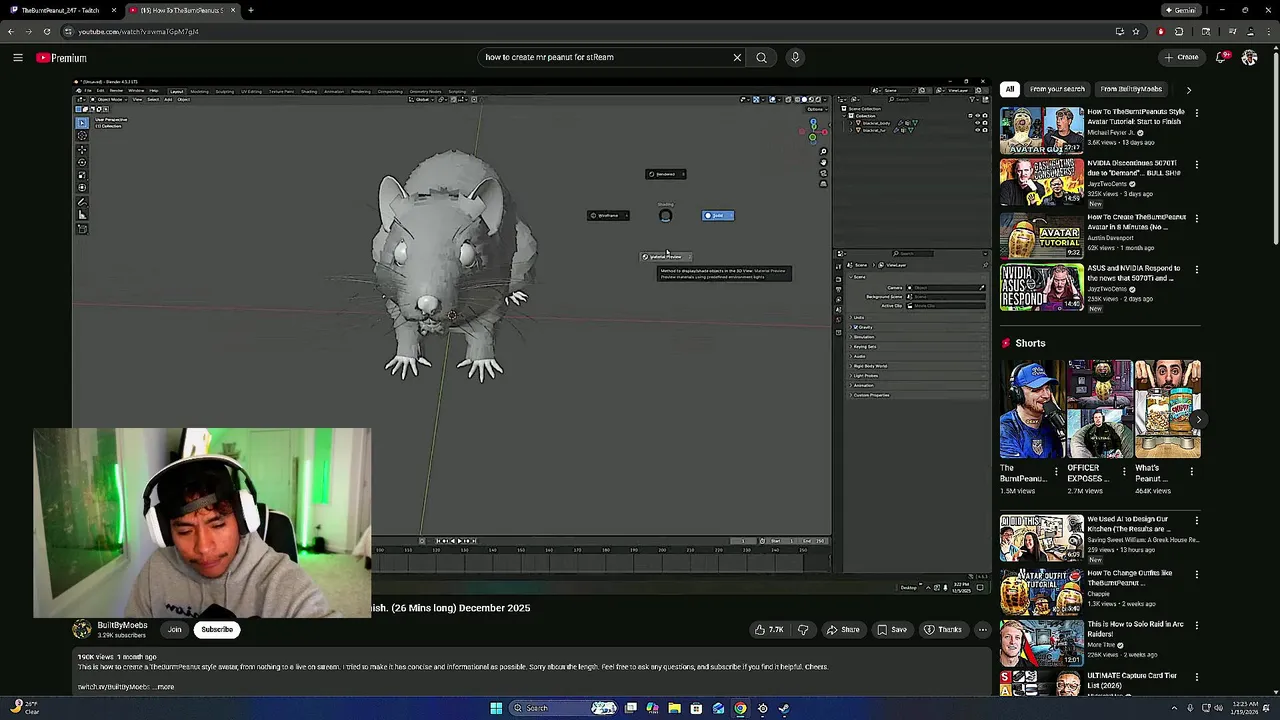Open the YouTube guide hamburger menu
The height and width of the screenshot is (720, 1280).
18,58
